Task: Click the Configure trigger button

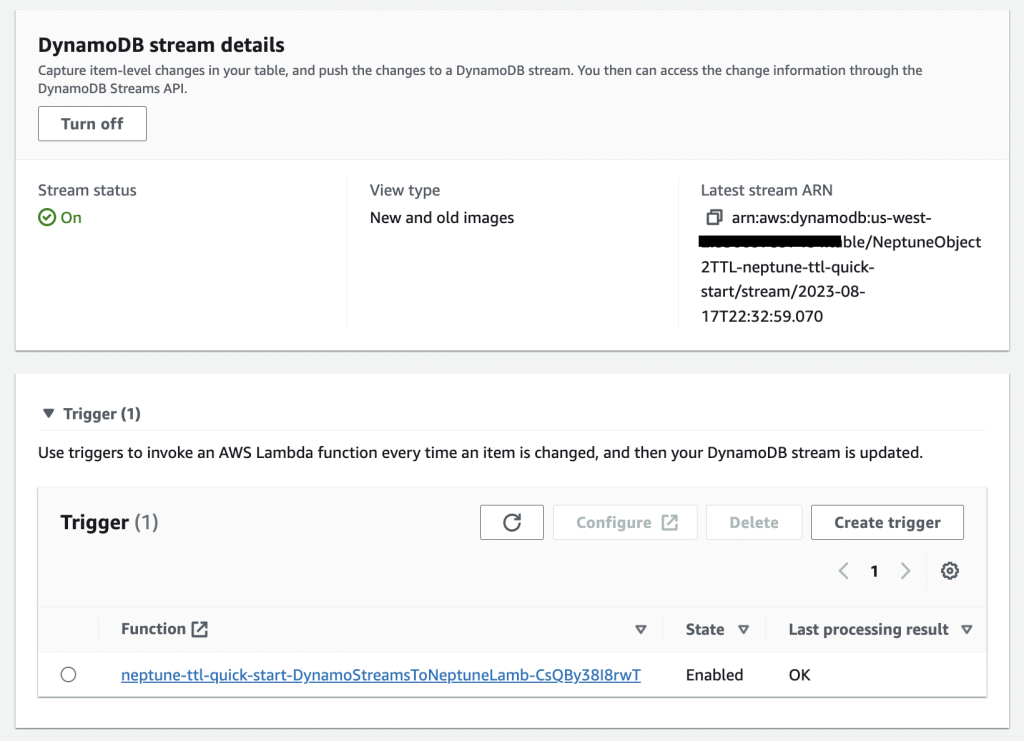Action: pos(625,521)
